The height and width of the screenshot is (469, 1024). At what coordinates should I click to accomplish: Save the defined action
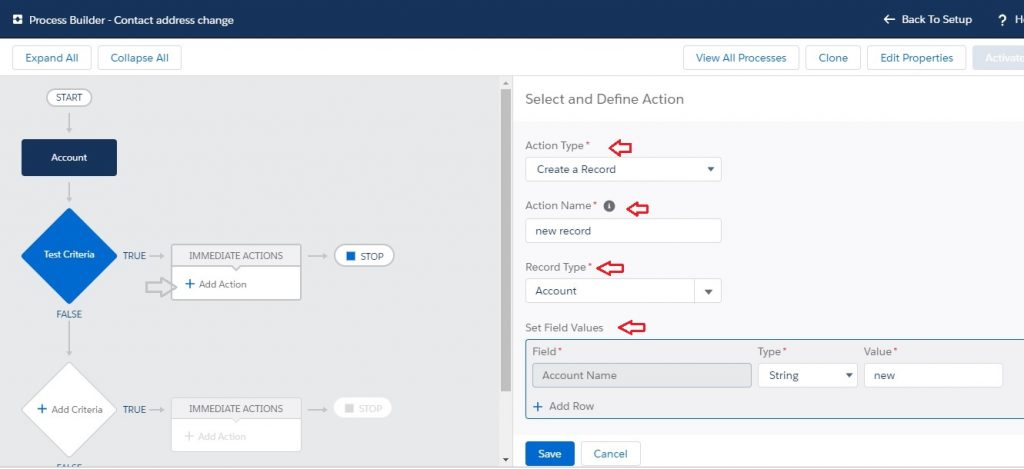(549, 454)
